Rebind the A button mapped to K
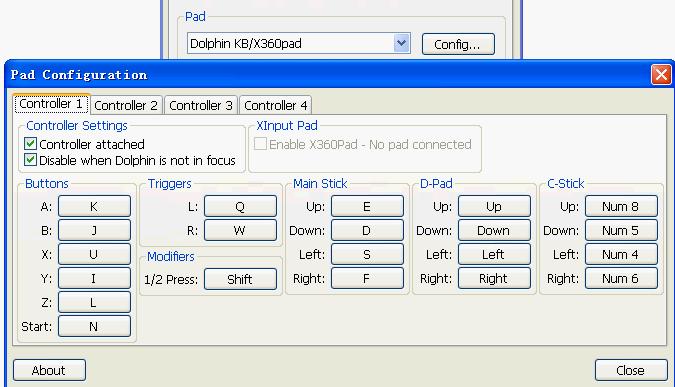 click(94, 206)
